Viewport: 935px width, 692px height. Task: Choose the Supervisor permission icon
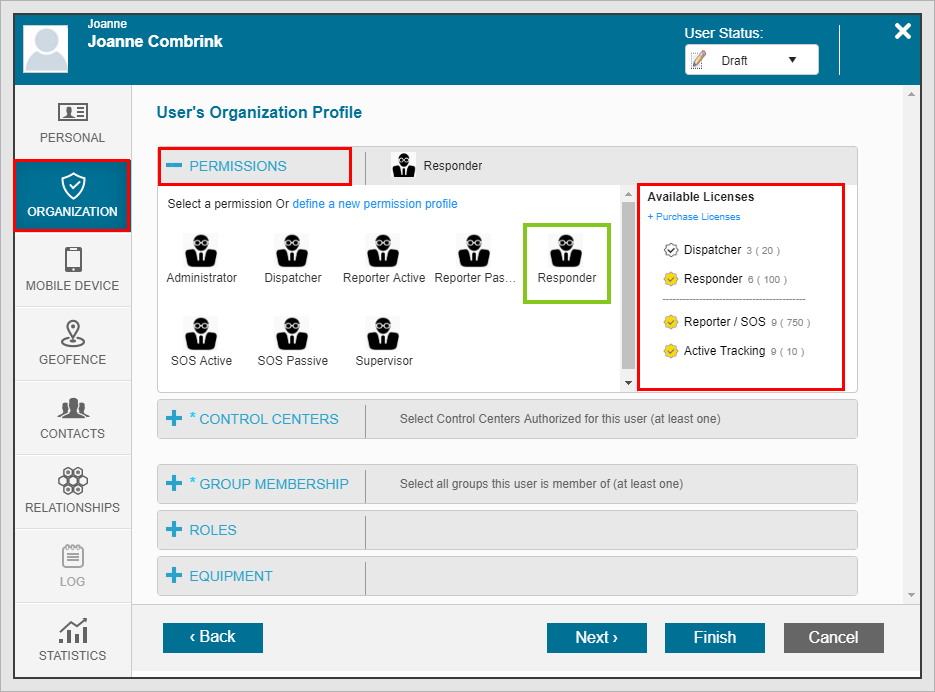pos(383,334)
